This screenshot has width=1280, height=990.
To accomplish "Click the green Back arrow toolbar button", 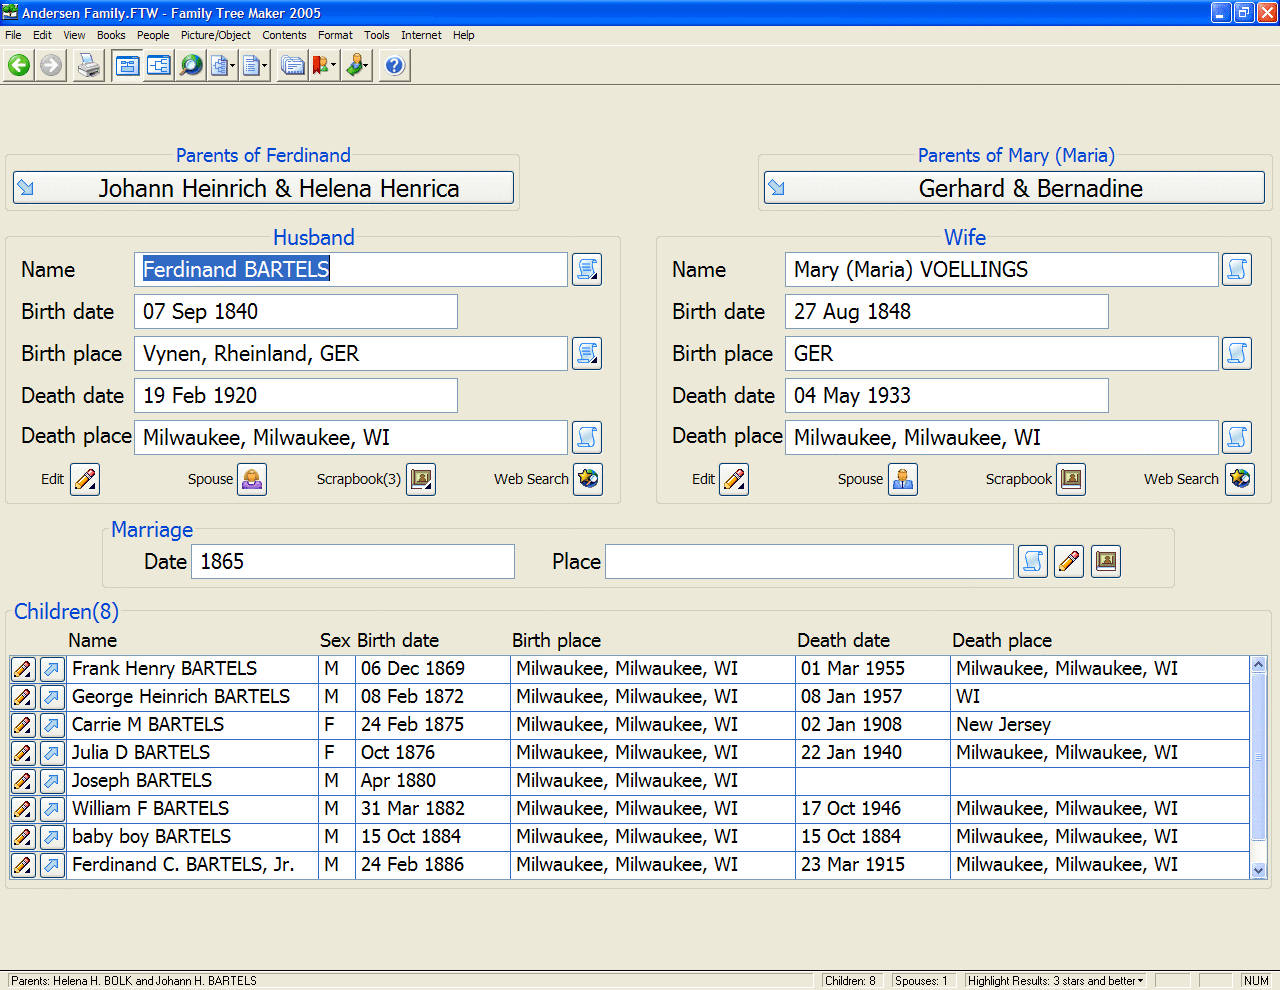I will [19, 66].
